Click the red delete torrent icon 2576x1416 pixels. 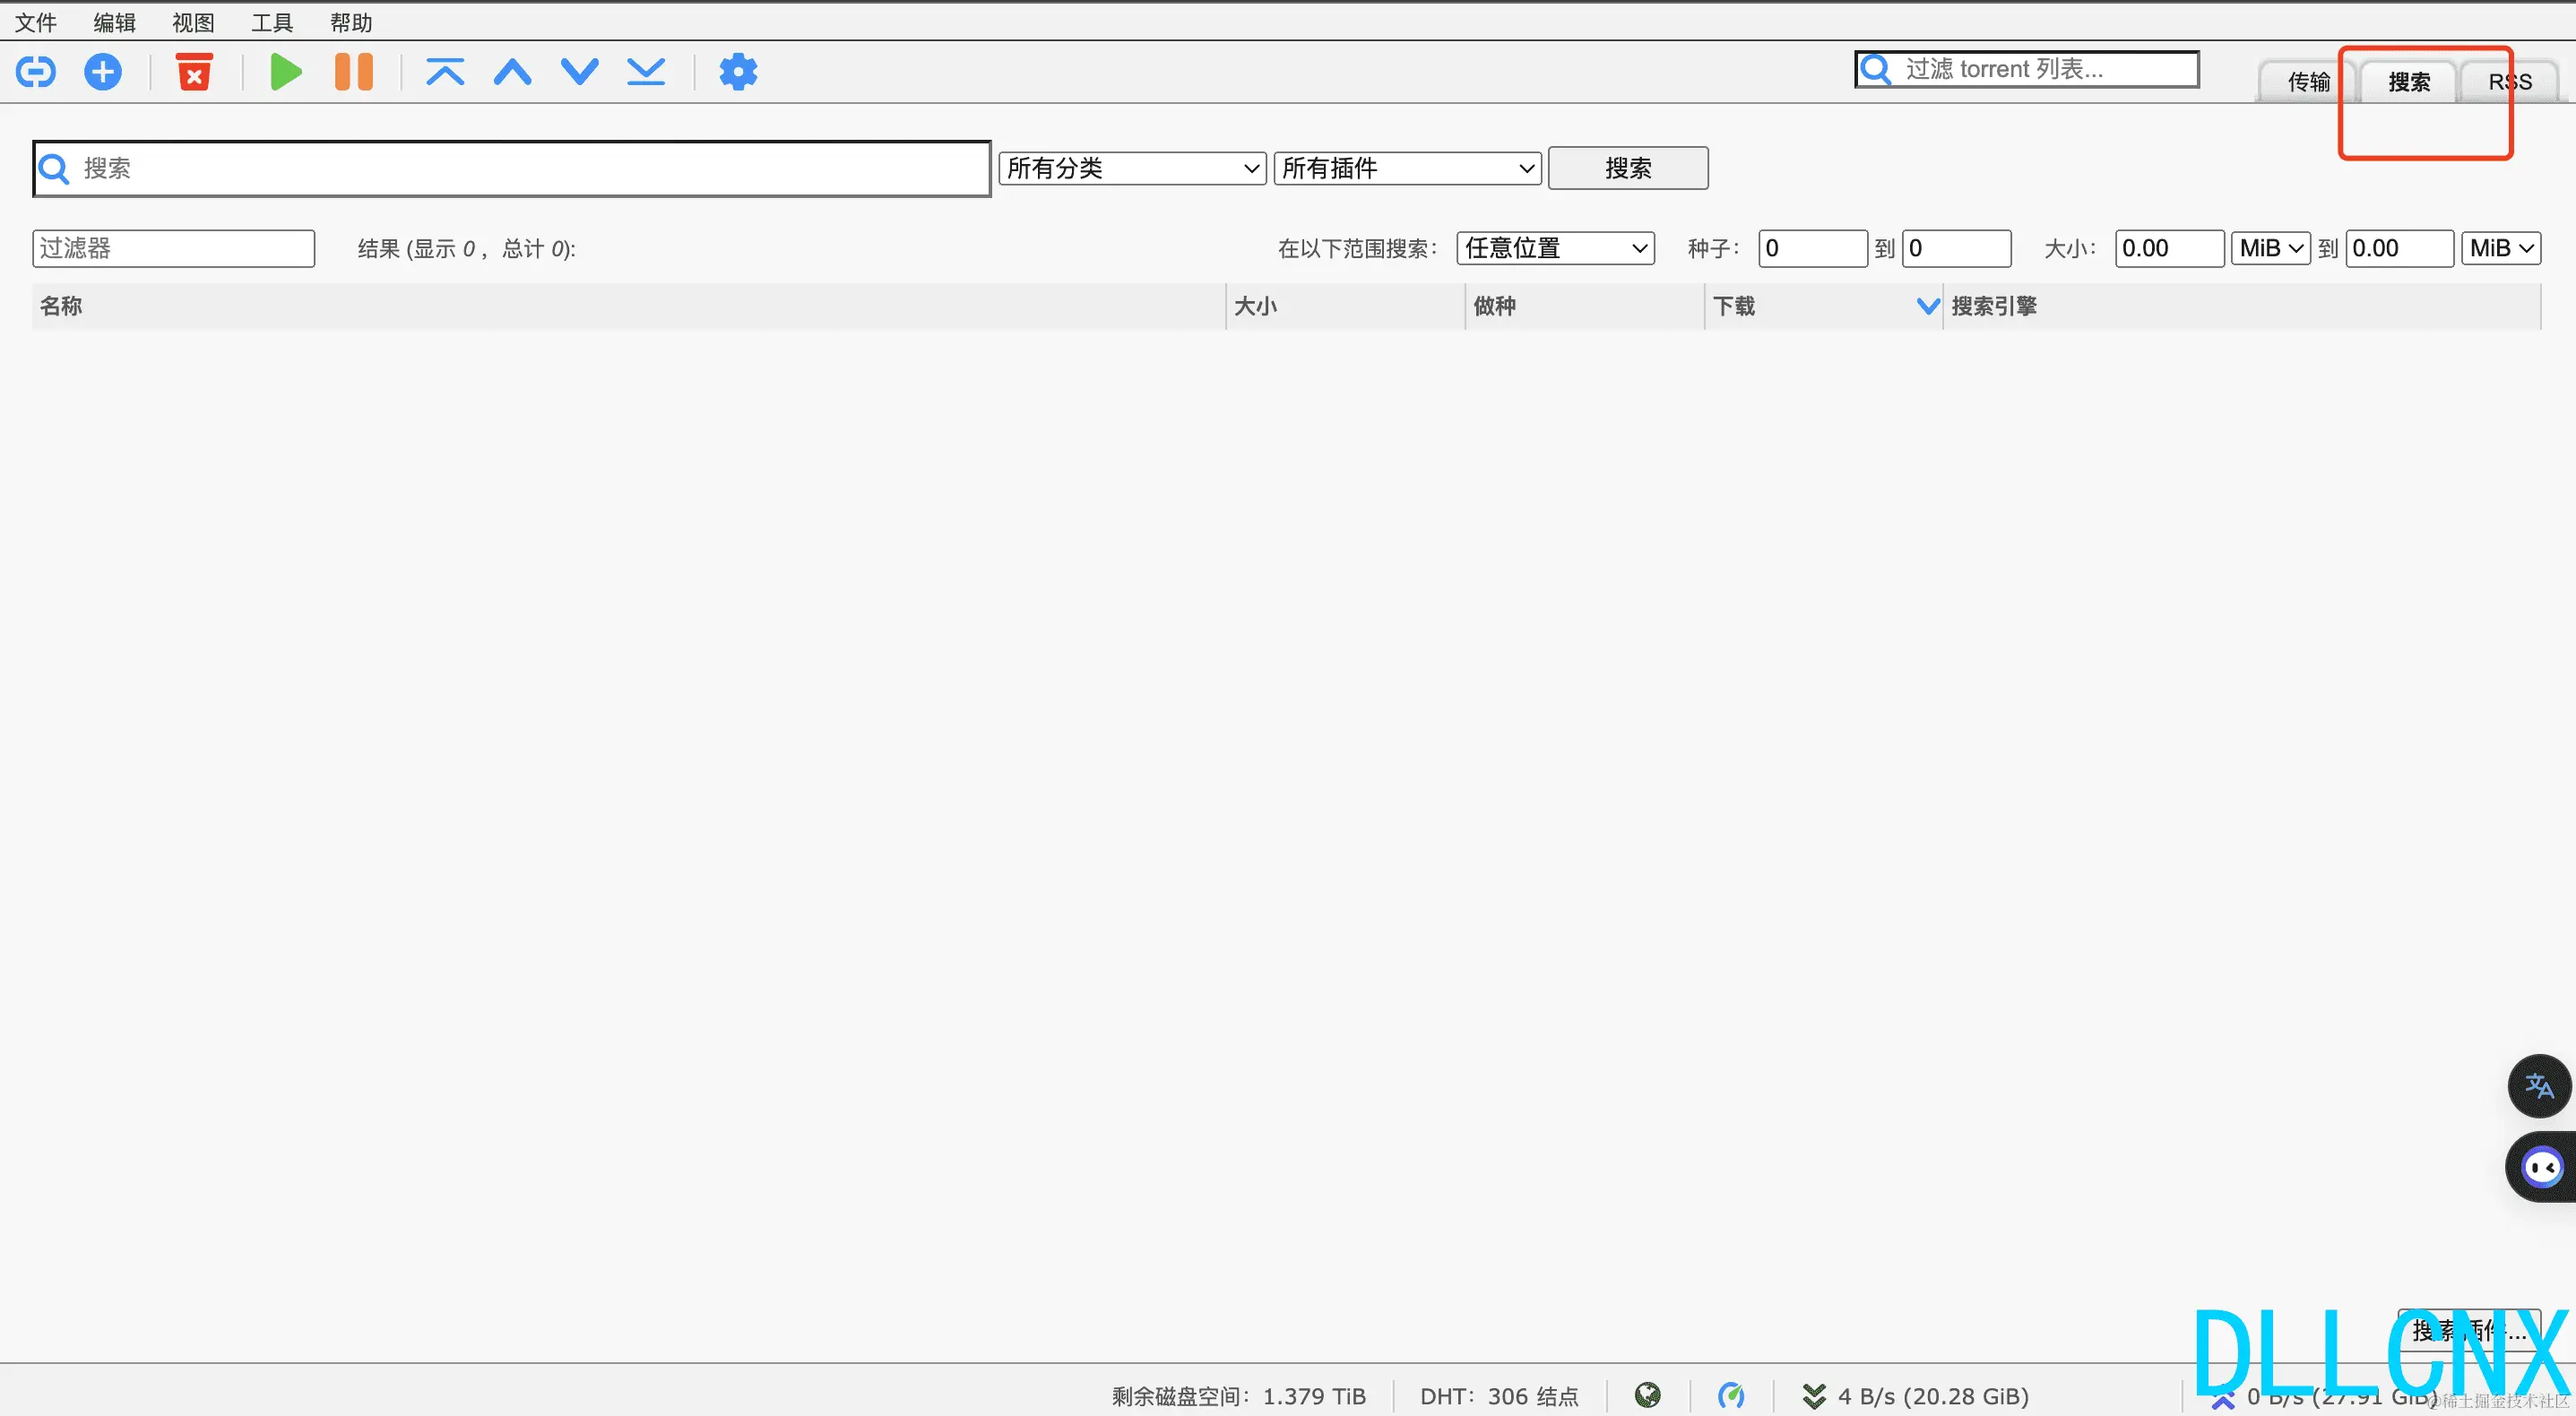(x=194, y=72)
